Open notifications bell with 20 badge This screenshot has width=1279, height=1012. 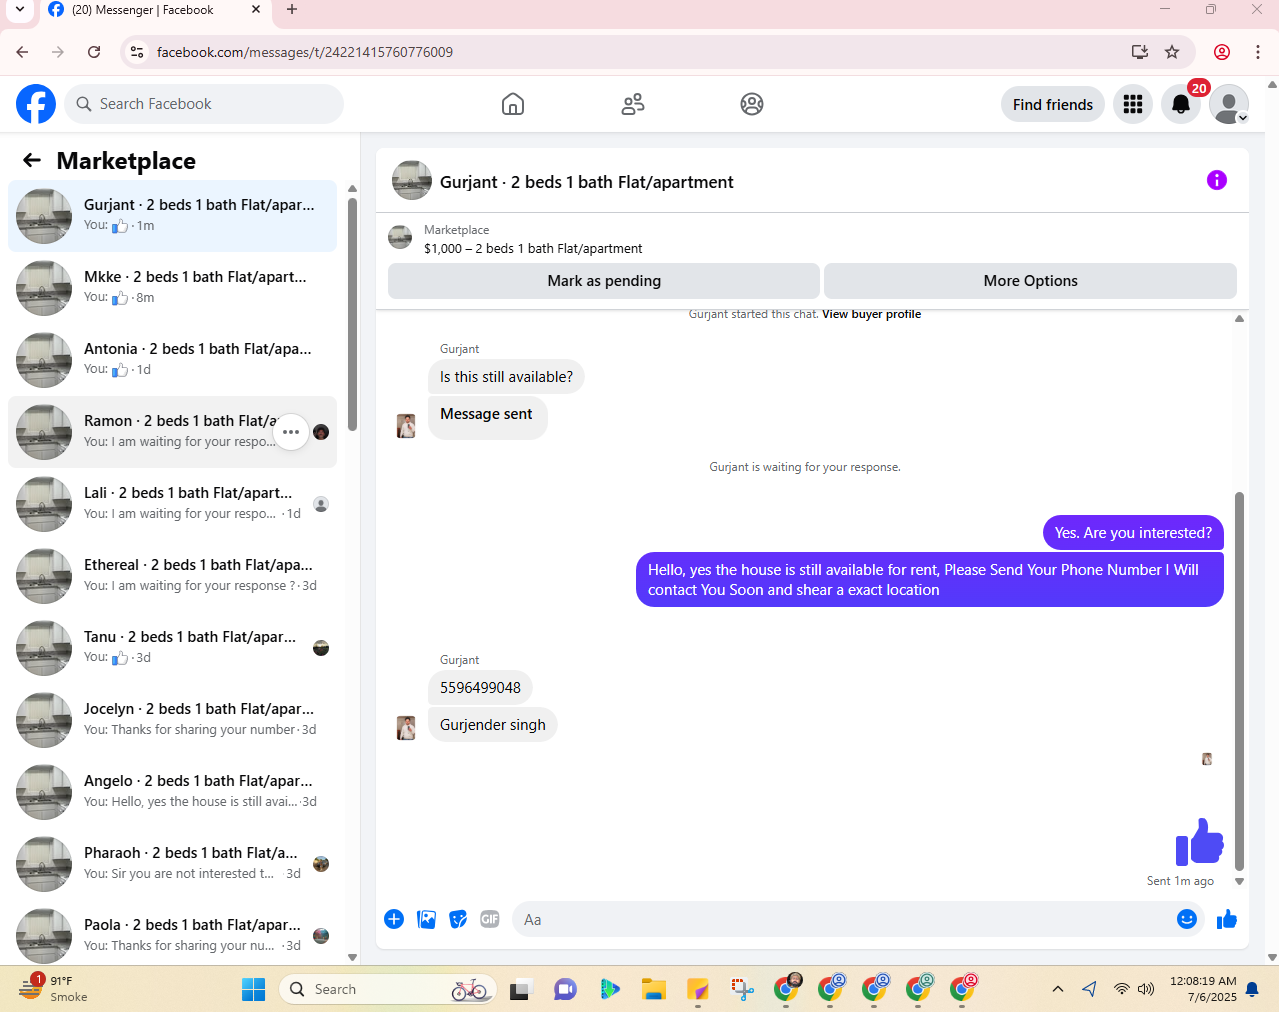click(x=1181, y=104)
